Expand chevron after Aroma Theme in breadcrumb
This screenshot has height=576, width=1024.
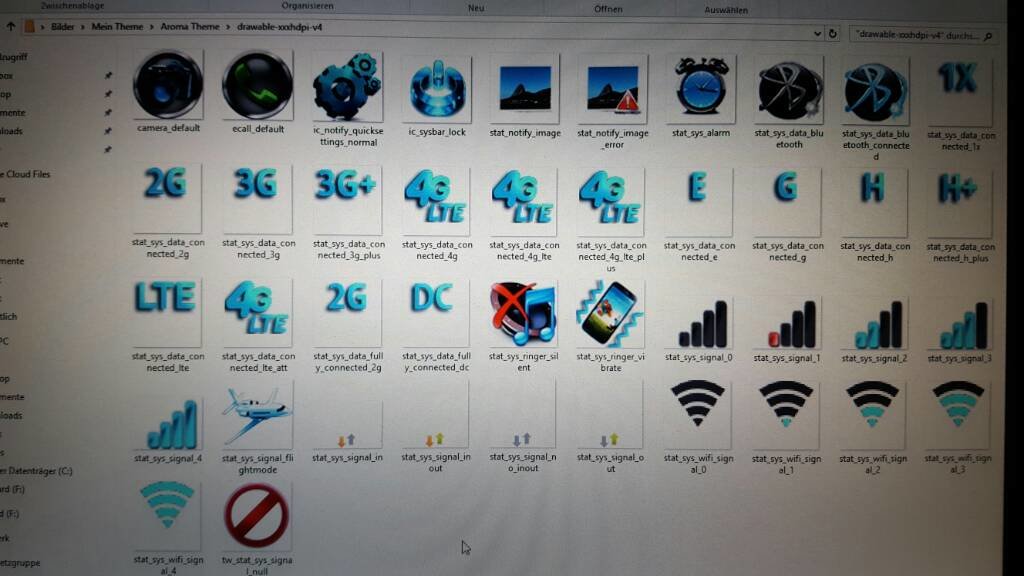pyautogui.click(x=229, y=27)
